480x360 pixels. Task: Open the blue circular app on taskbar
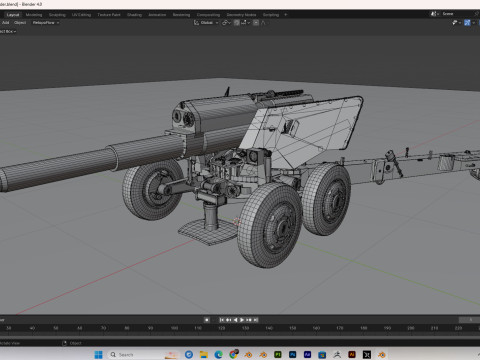[x=189, y=355]
